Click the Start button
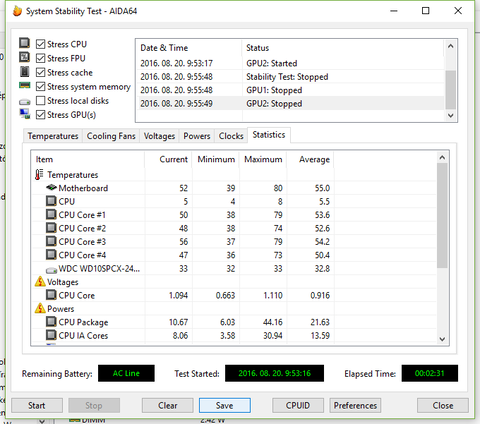Screen dimensions: 480x424 pos(37,405)
